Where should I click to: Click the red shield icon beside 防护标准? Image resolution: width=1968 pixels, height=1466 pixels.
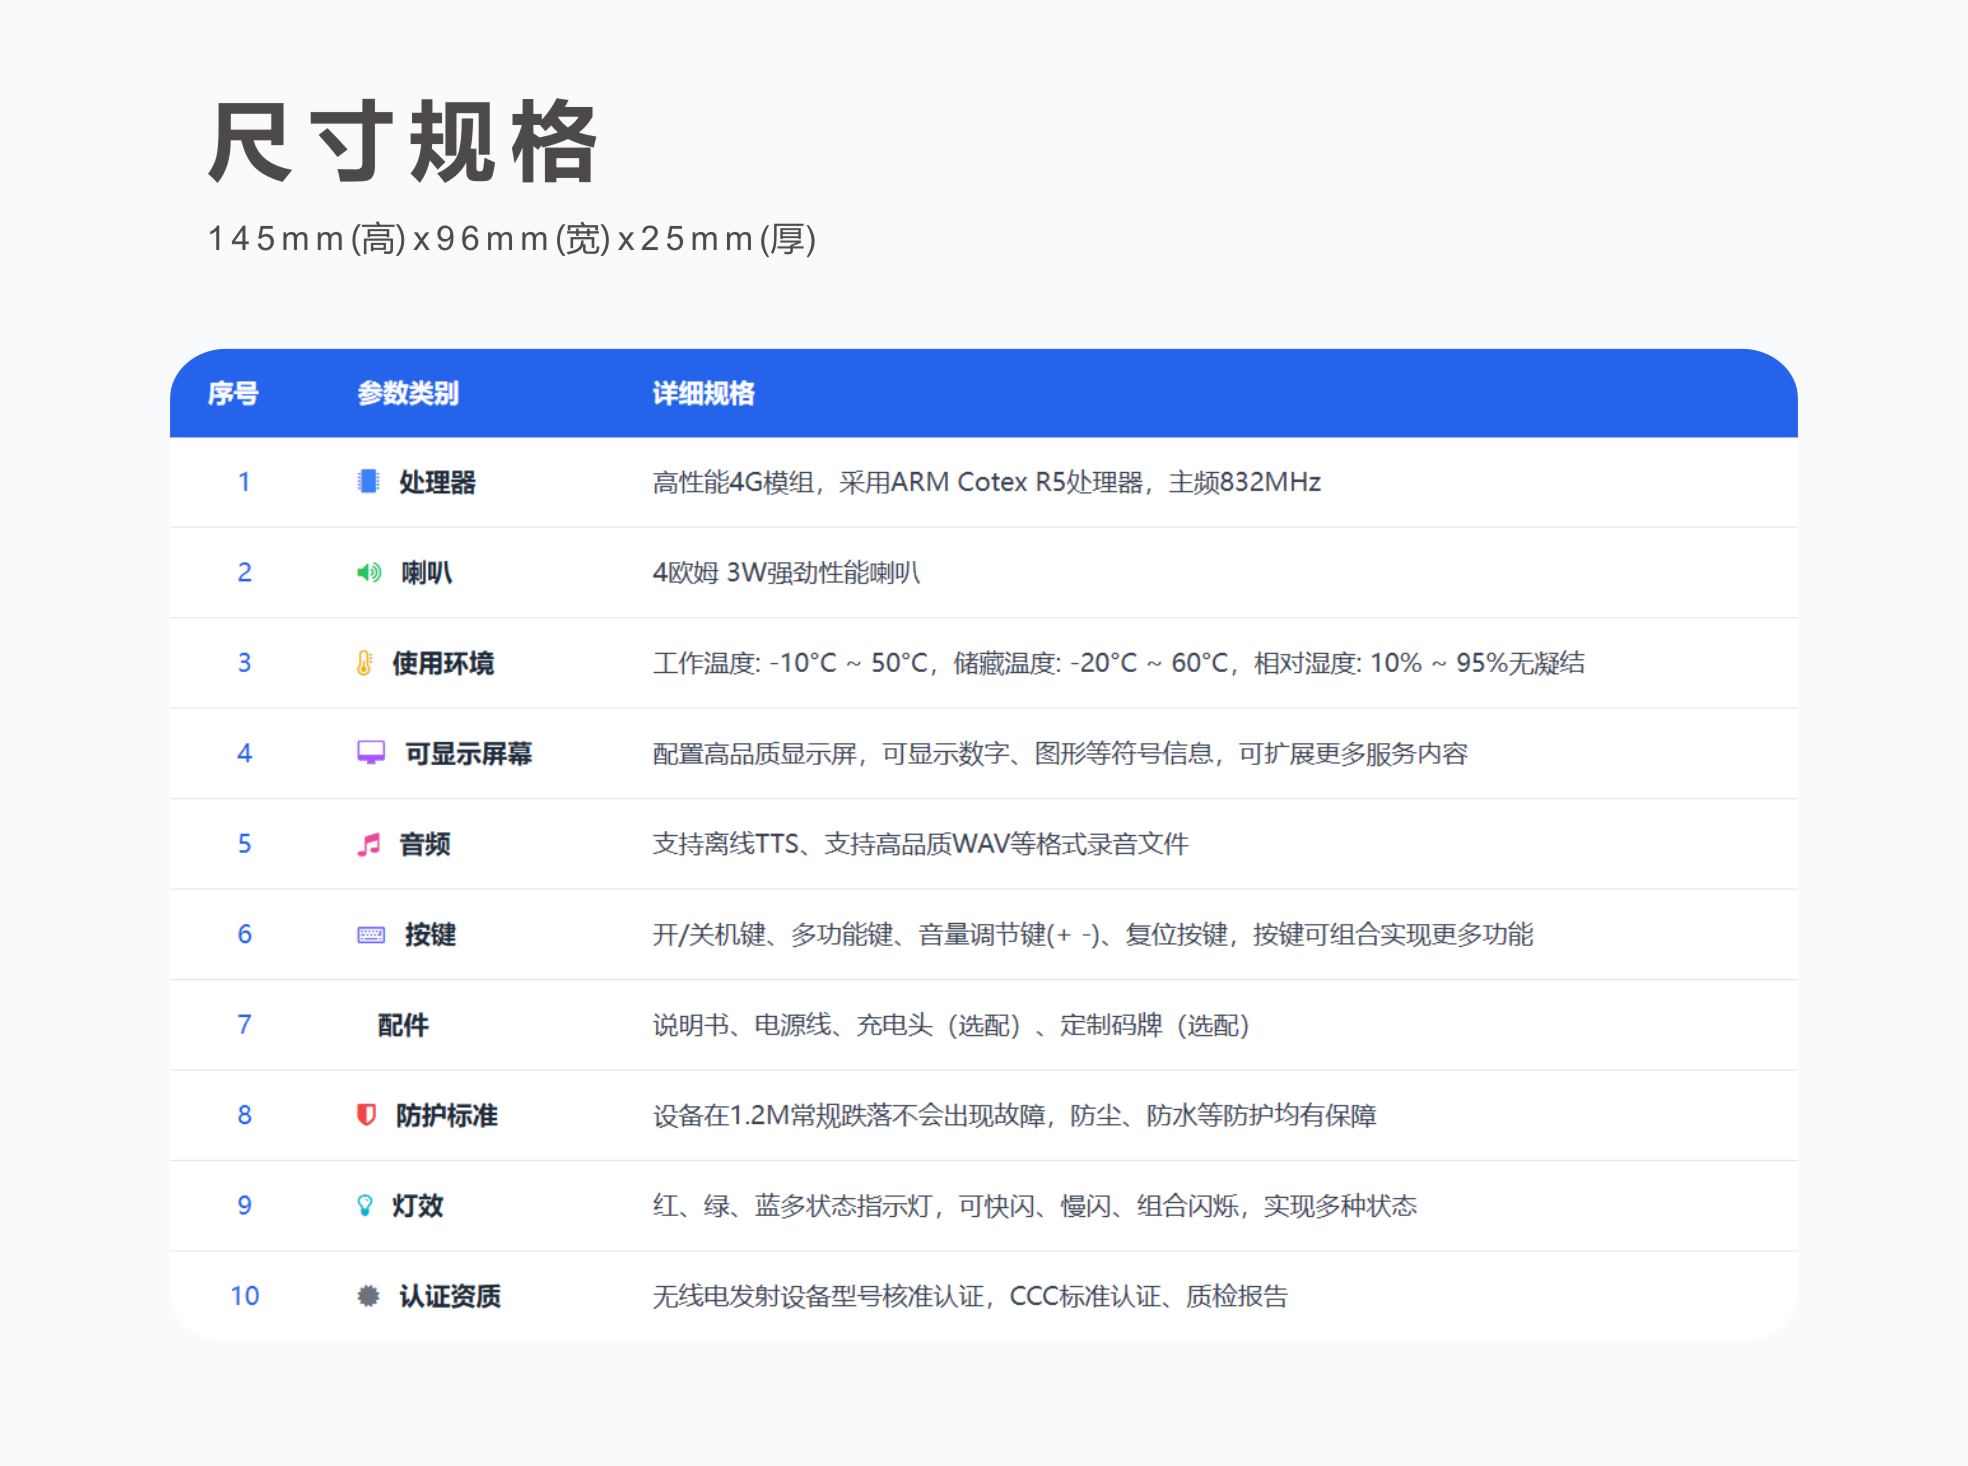[x=366, y=1115]
